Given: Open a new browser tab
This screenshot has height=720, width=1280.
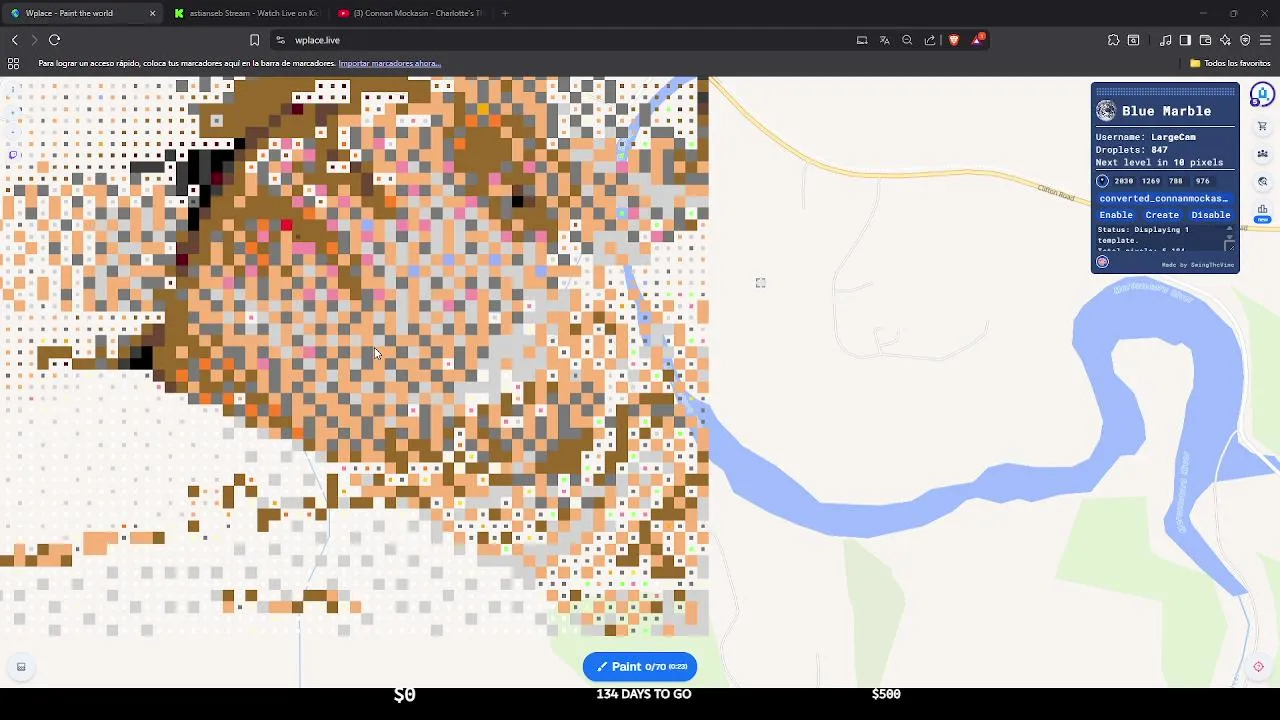Looking at the screenshot, I should [x=505, y=13].
